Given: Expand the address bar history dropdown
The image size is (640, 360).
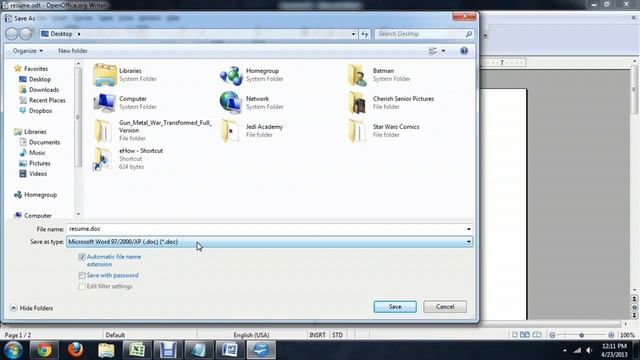Looking at the screenshot, I should point(353,34).
